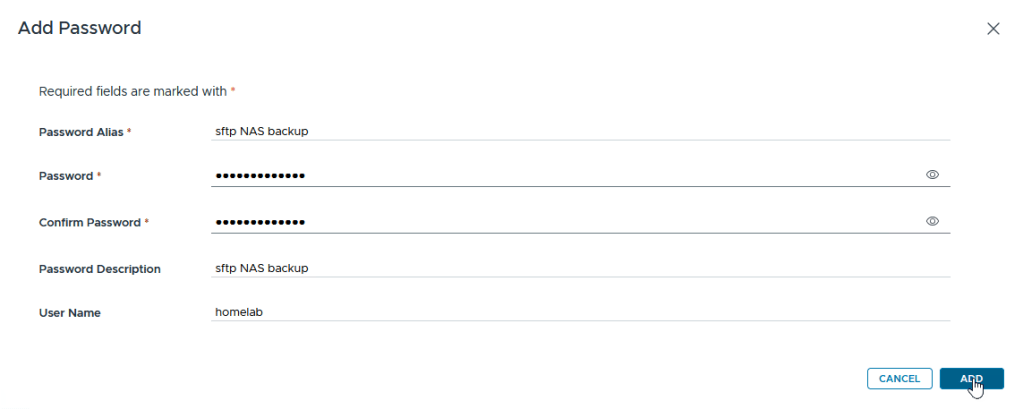Click the Password label text
Screen dimensions: 1023x409
pos(65,176)
